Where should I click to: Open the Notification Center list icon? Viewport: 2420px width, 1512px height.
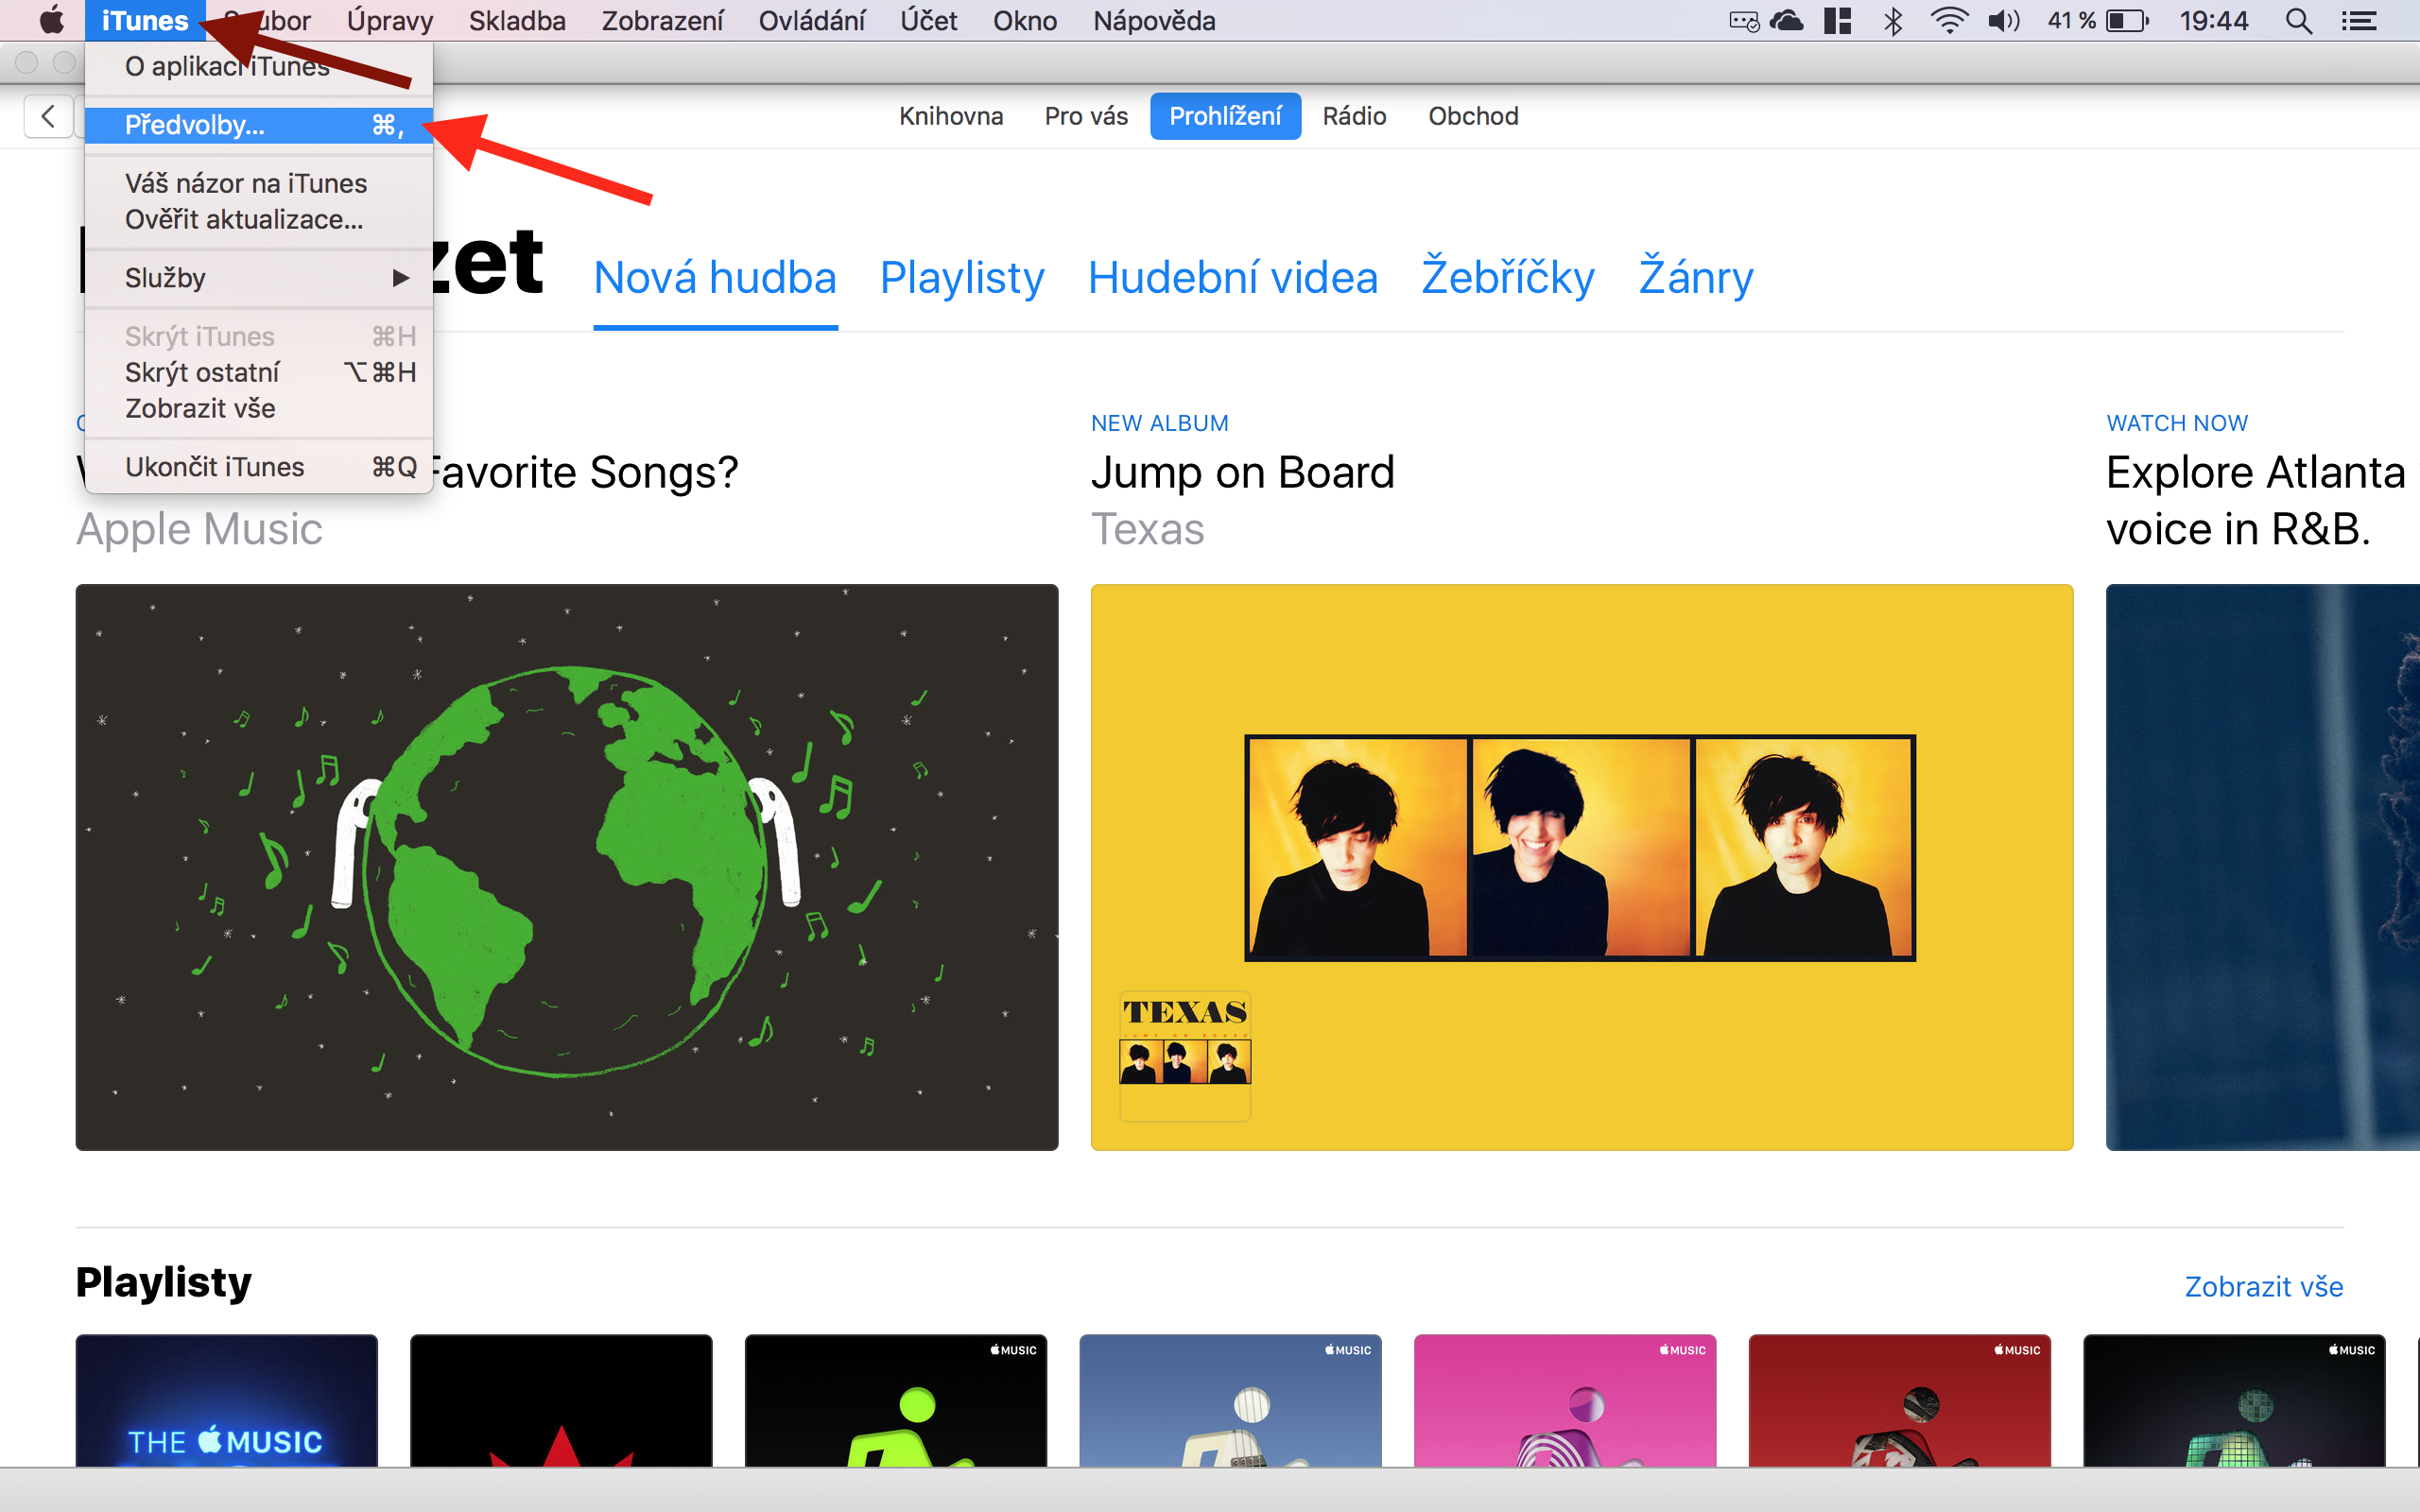coord(2359,21)
